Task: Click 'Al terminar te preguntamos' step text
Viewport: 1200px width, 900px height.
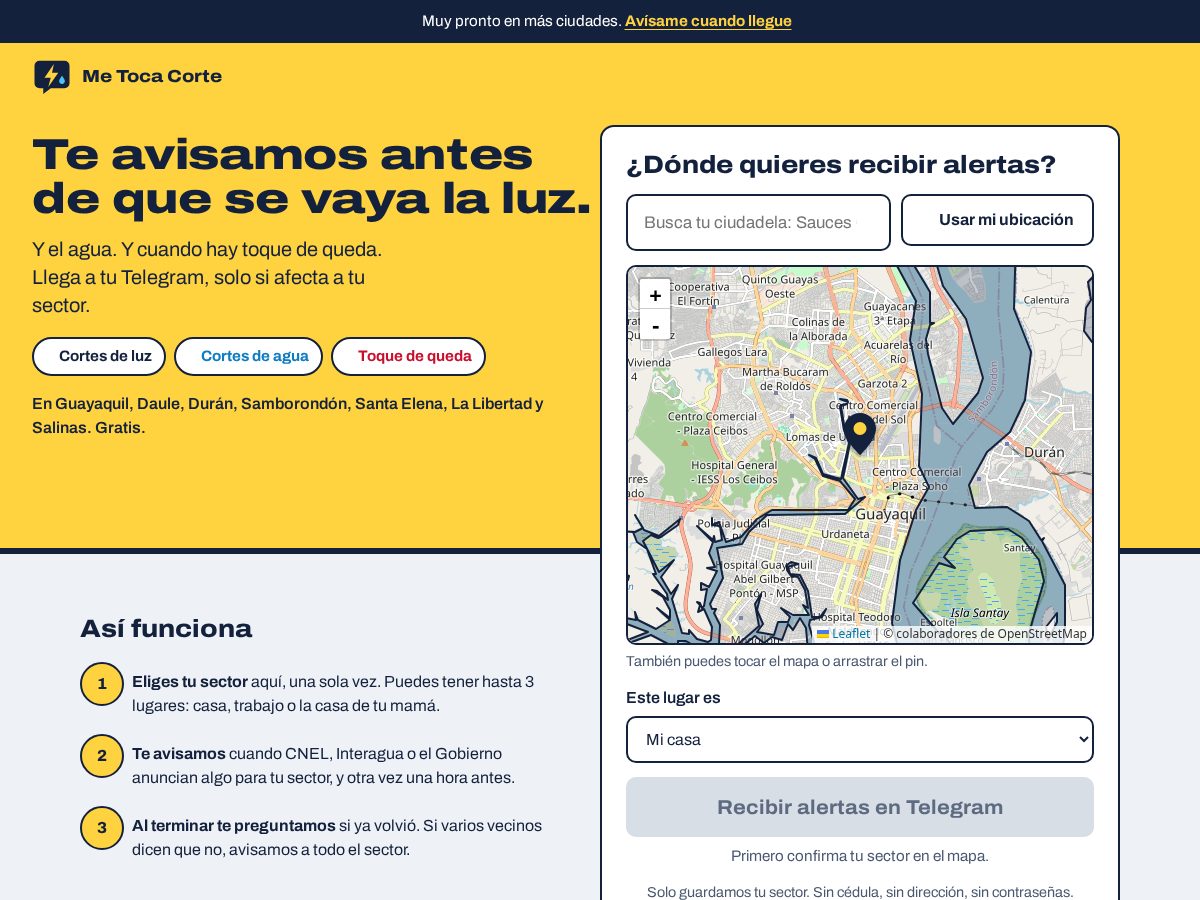Action: 234,826
